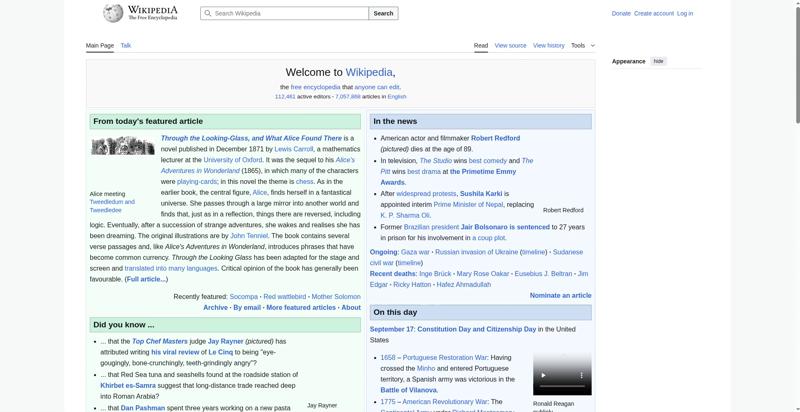
Task: Follow the Sushila Karki link
Action: (x=481, y=194)
